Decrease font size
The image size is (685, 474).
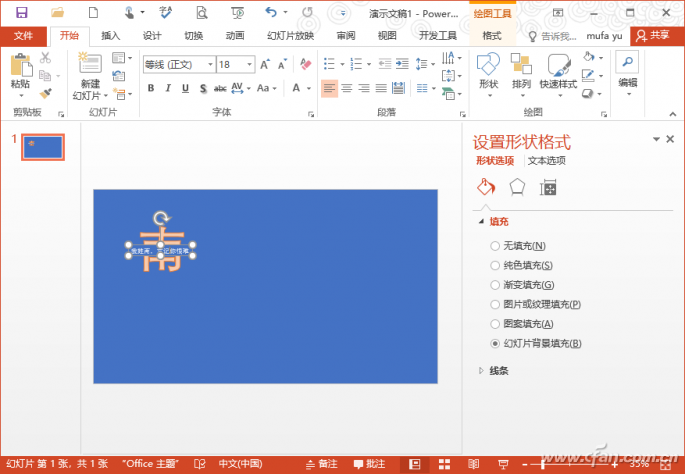click(x=282, y=65)
